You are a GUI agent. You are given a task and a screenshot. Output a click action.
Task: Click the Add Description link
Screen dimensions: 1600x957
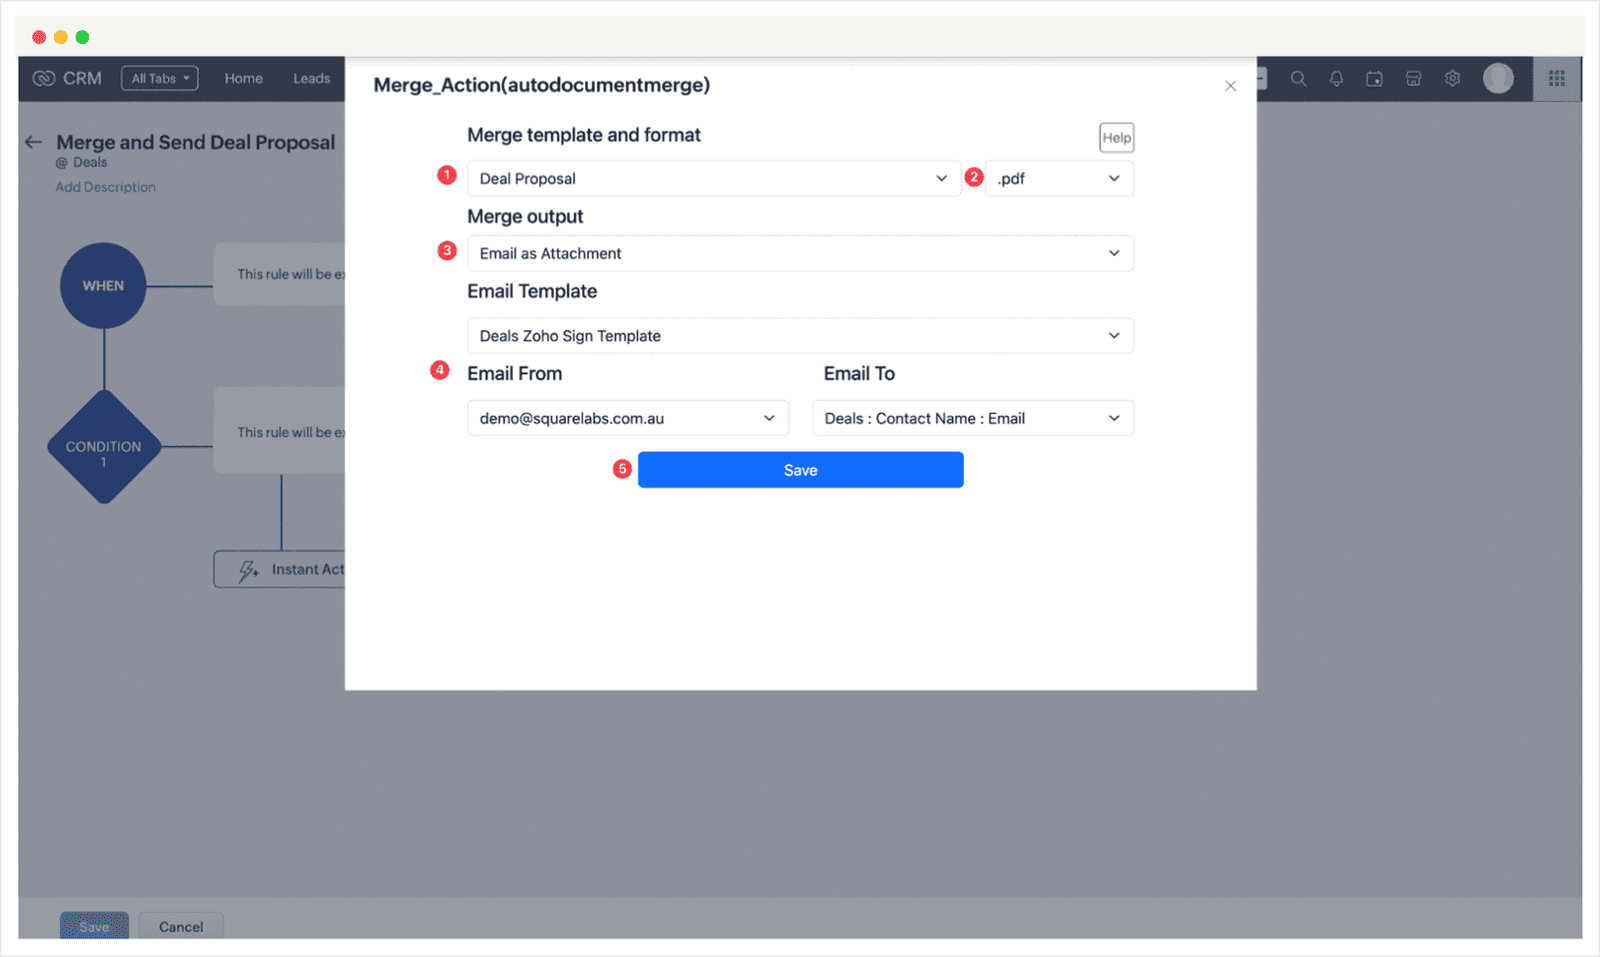tap(106, 187)
